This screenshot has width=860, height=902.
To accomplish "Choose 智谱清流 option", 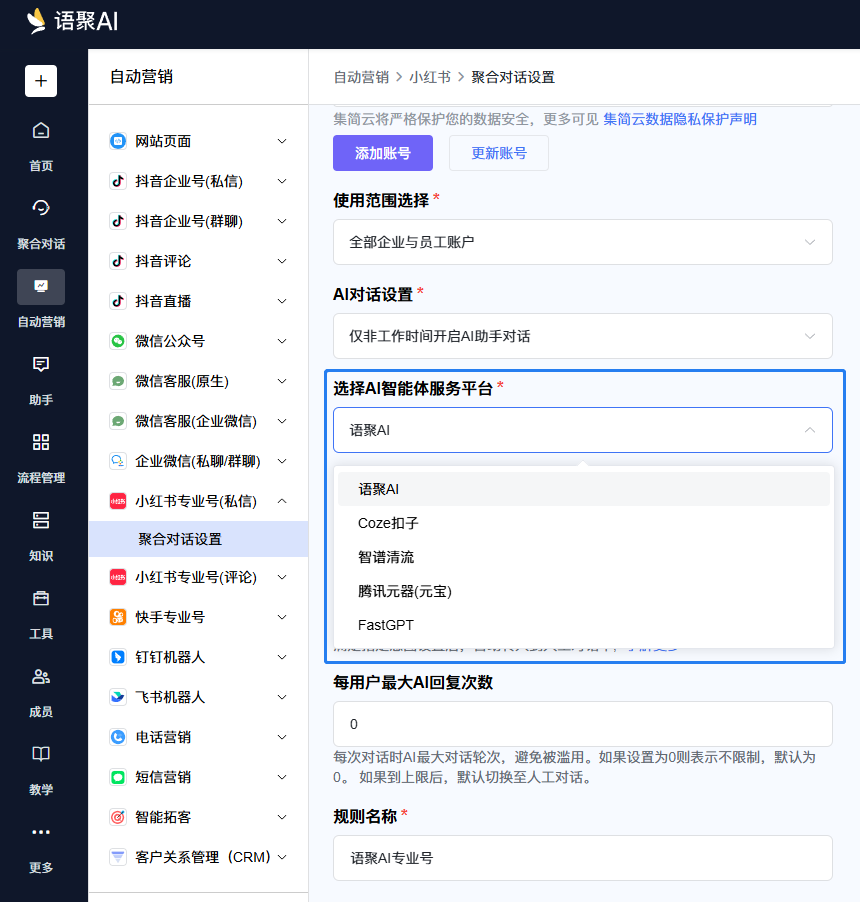I will [x=583, y=557].
